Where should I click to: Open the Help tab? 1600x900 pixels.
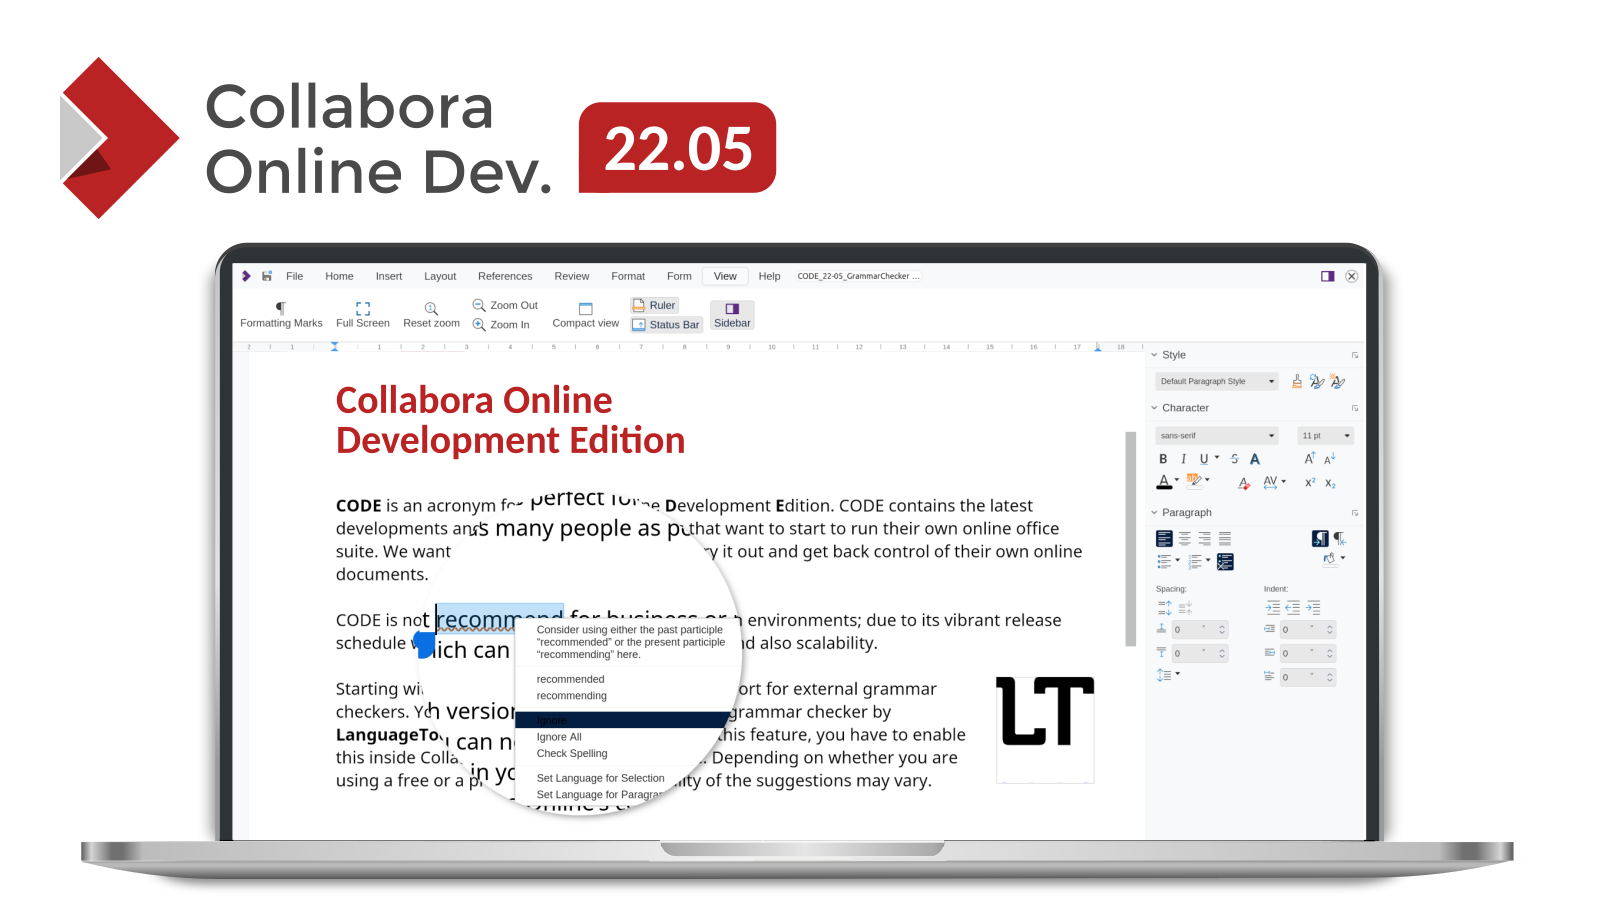(769, 276)
